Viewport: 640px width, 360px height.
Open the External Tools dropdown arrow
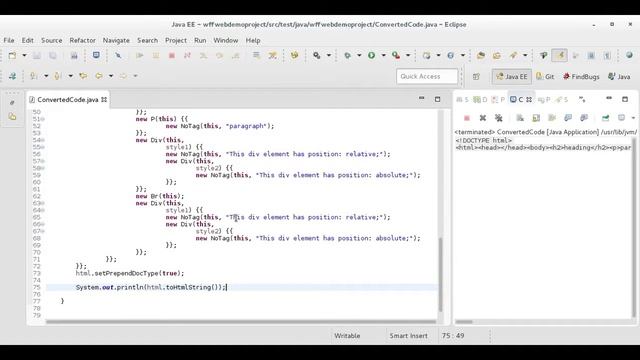click(x=408, y=56)
